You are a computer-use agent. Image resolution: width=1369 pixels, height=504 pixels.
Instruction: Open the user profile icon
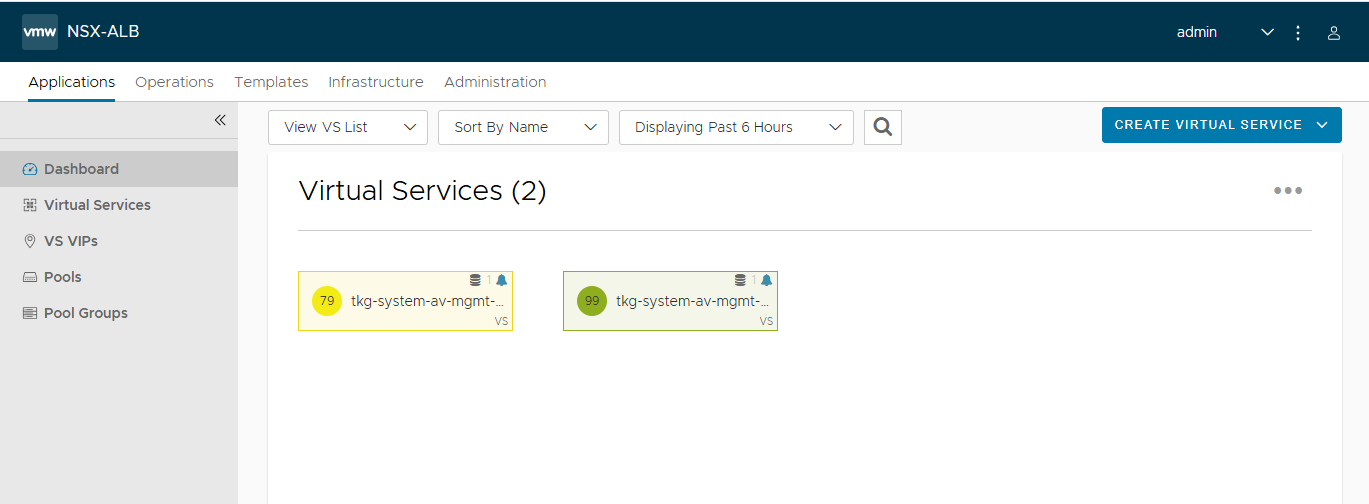[1334, 32]
